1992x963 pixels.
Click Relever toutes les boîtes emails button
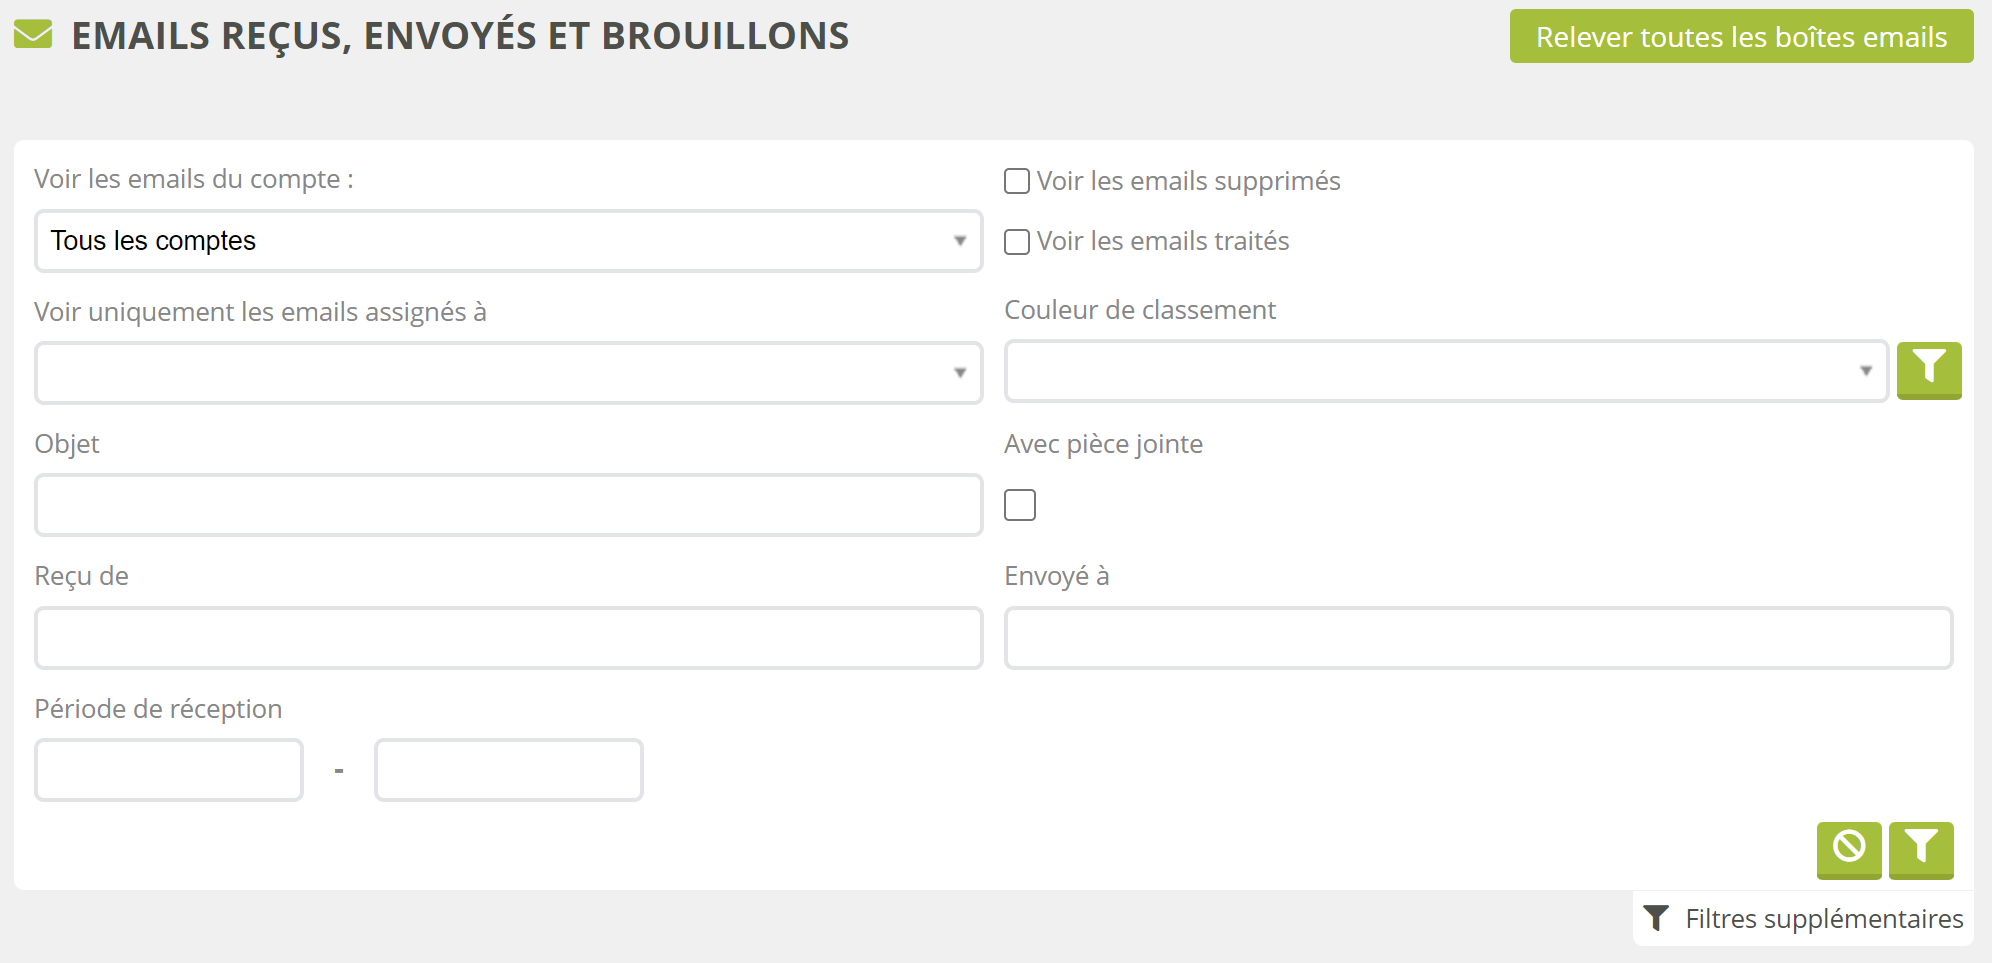pos(1740,37)
